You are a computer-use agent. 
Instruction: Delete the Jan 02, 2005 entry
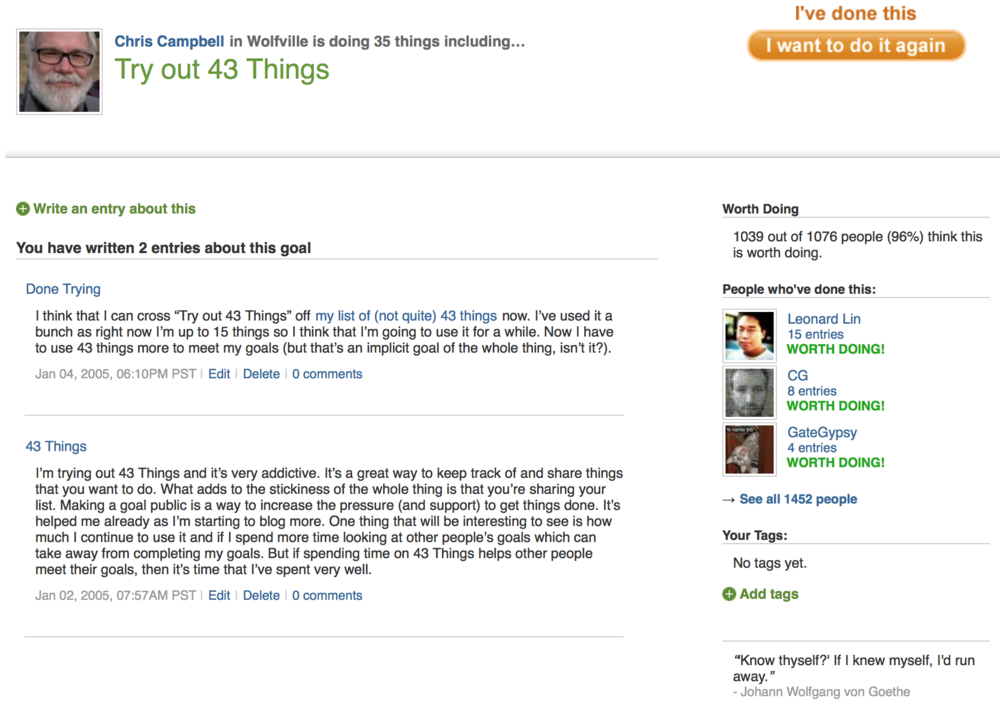point(261,596)
